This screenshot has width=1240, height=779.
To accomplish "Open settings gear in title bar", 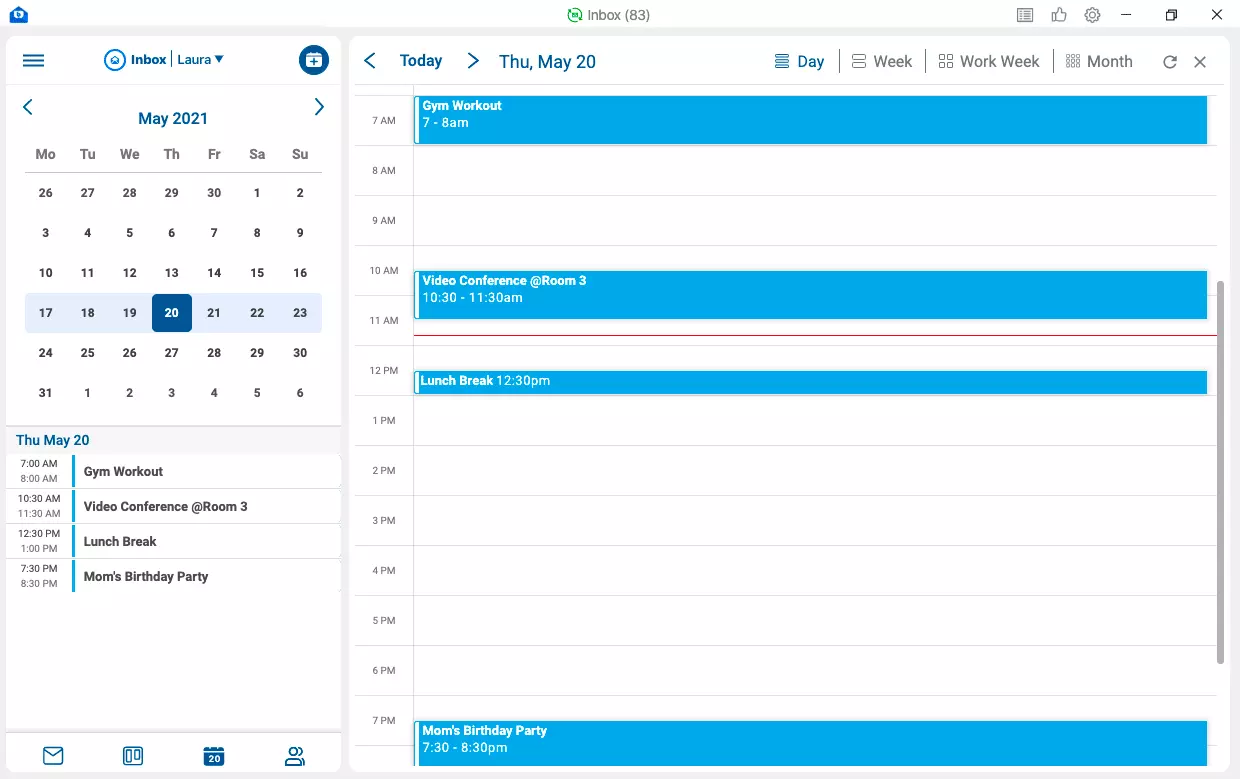I will tap(1092, 15).
